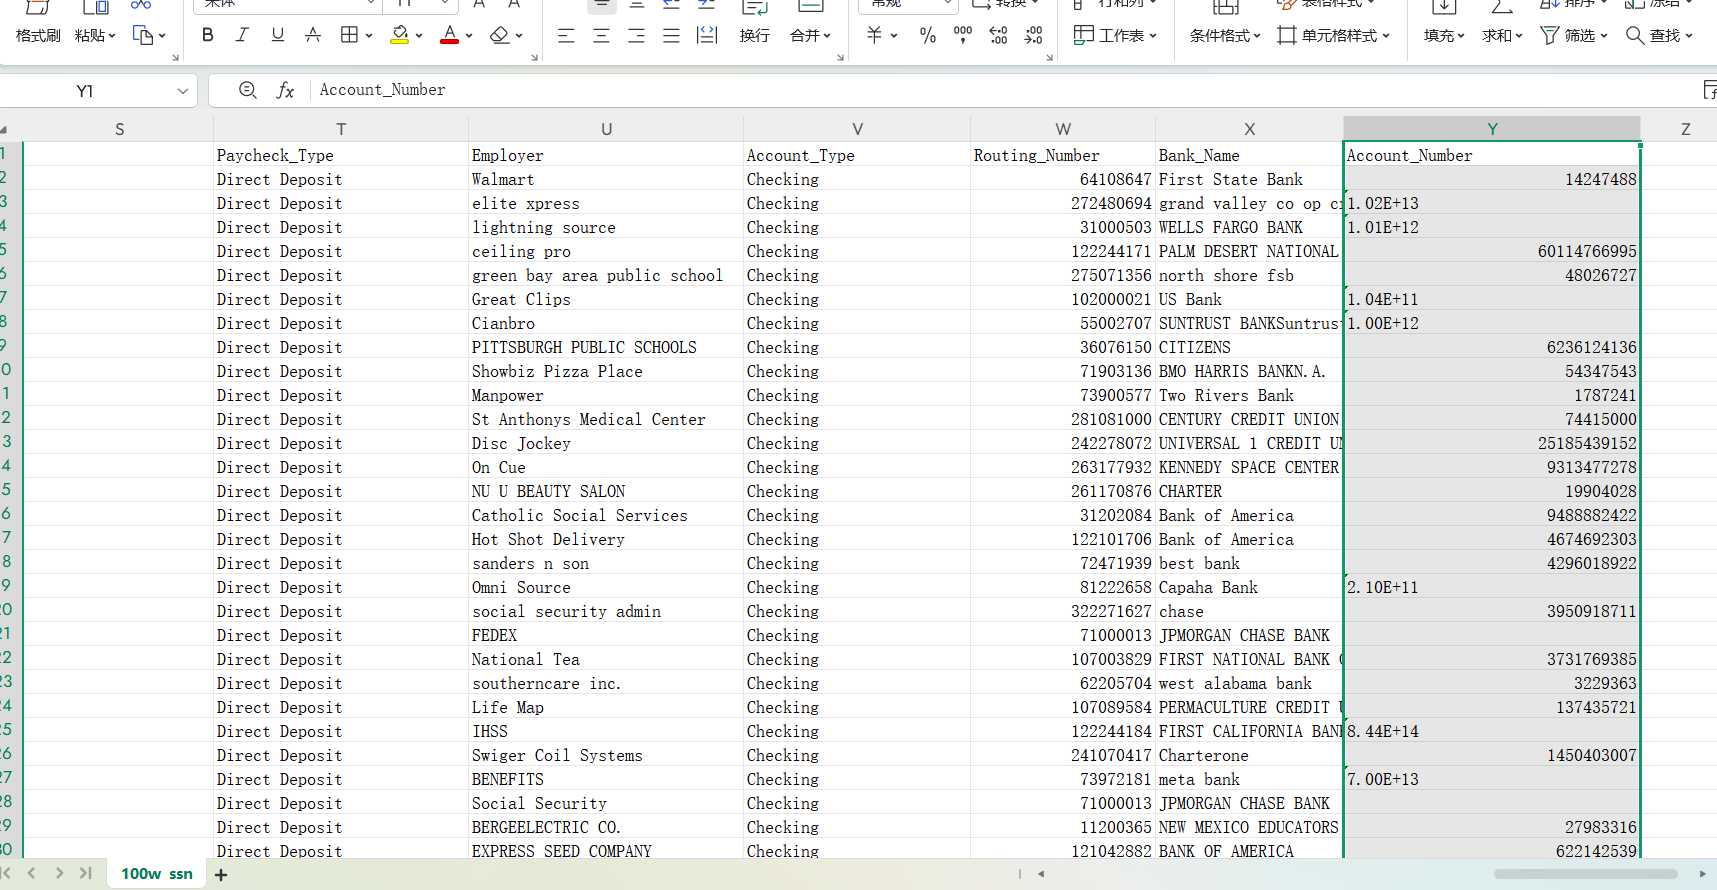Open the Sum (求和) menu

point(1502,36)
